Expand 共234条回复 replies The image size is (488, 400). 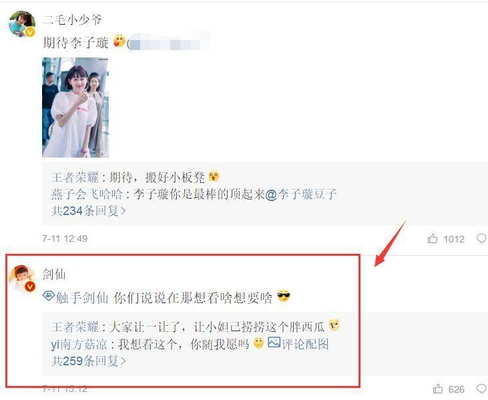tap(88, 211)
